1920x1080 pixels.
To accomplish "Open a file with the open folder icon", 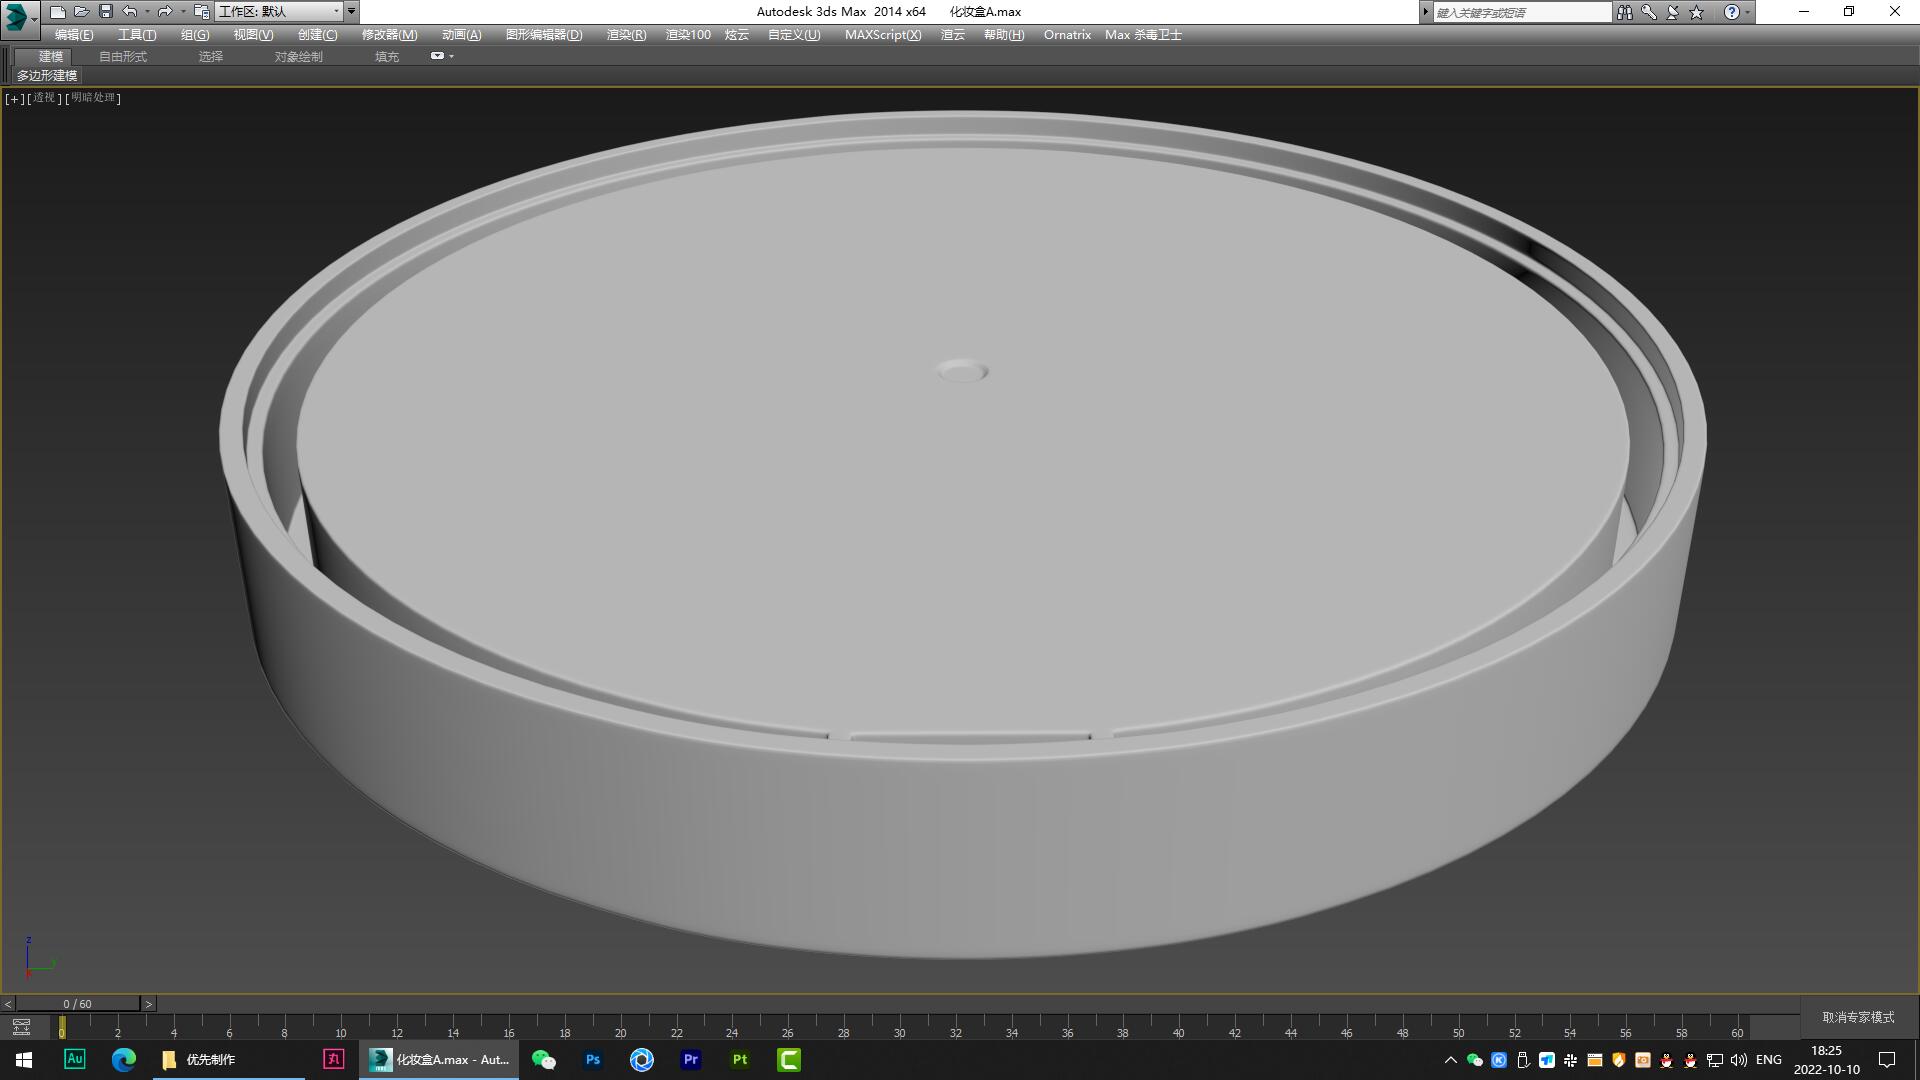I will 82,12.
